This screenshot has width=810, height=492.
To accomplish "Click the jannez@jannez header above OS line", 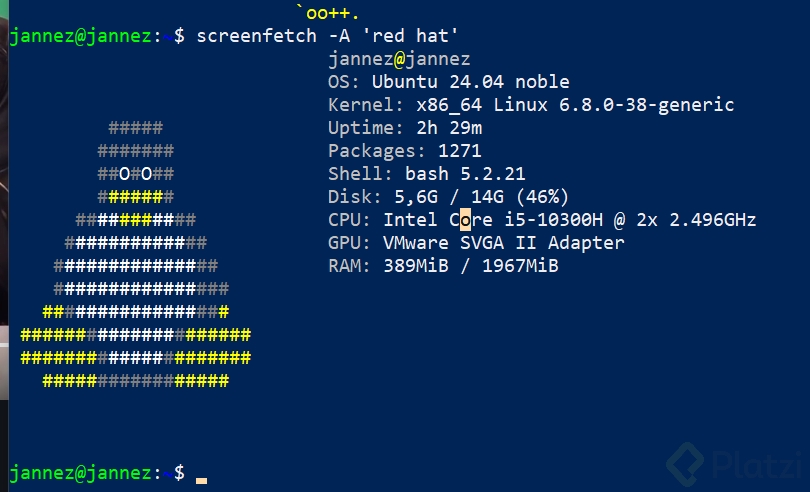I will [x=399, y=59].
